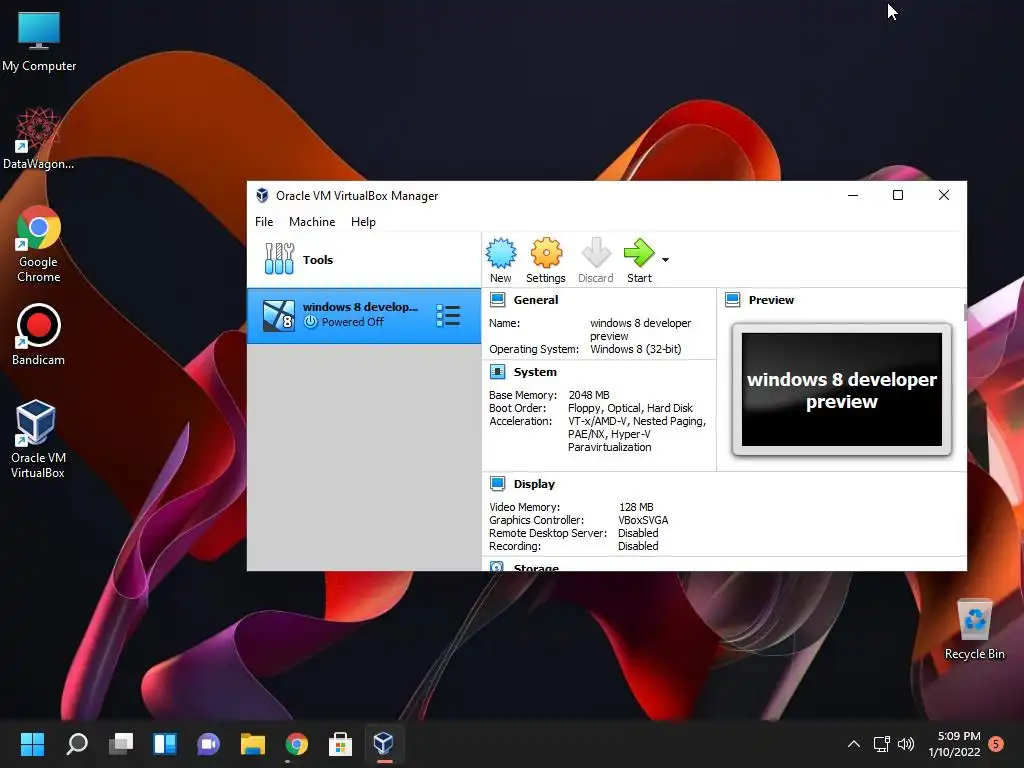The height and width of the screenshot is (768, 1024).
Task: Click the taskbar Search icon
Action: point(77,744)
